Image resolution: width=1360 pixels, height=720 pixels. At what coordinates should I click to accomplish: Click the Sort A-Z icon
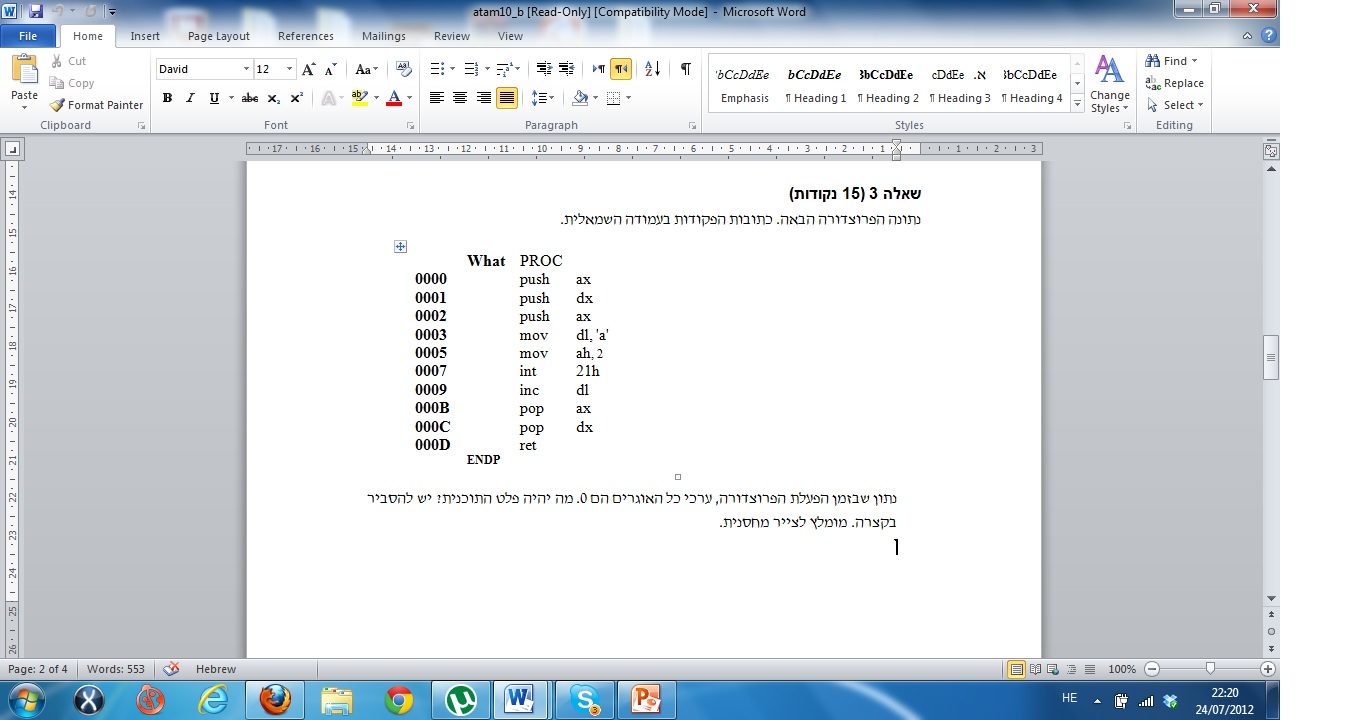pos(652,69)
